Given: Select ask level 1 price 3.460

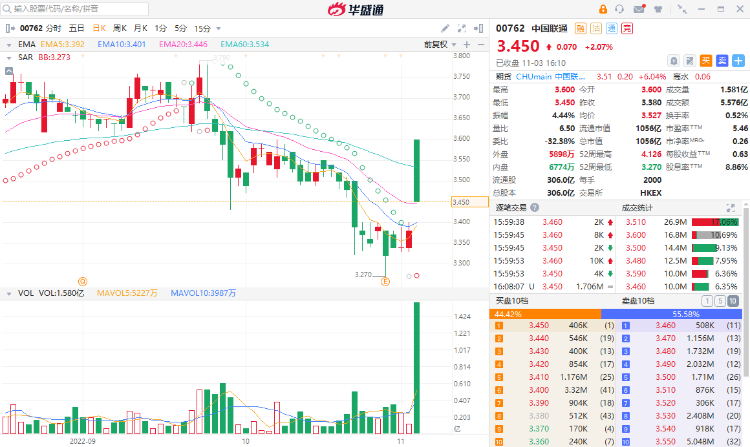Looking at the screenshot, I should pyautogui.click(x=665, y=325).
